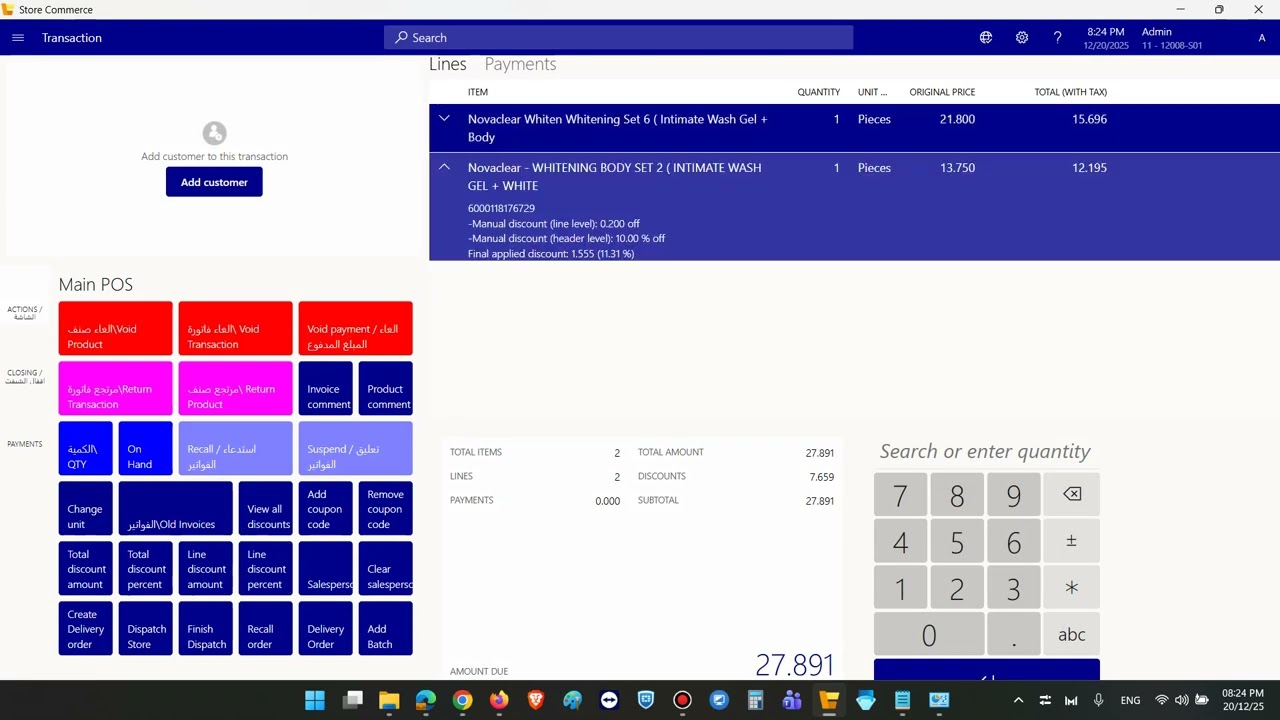
Task: Open Calculator from taskbar
Action: point(756,700)
